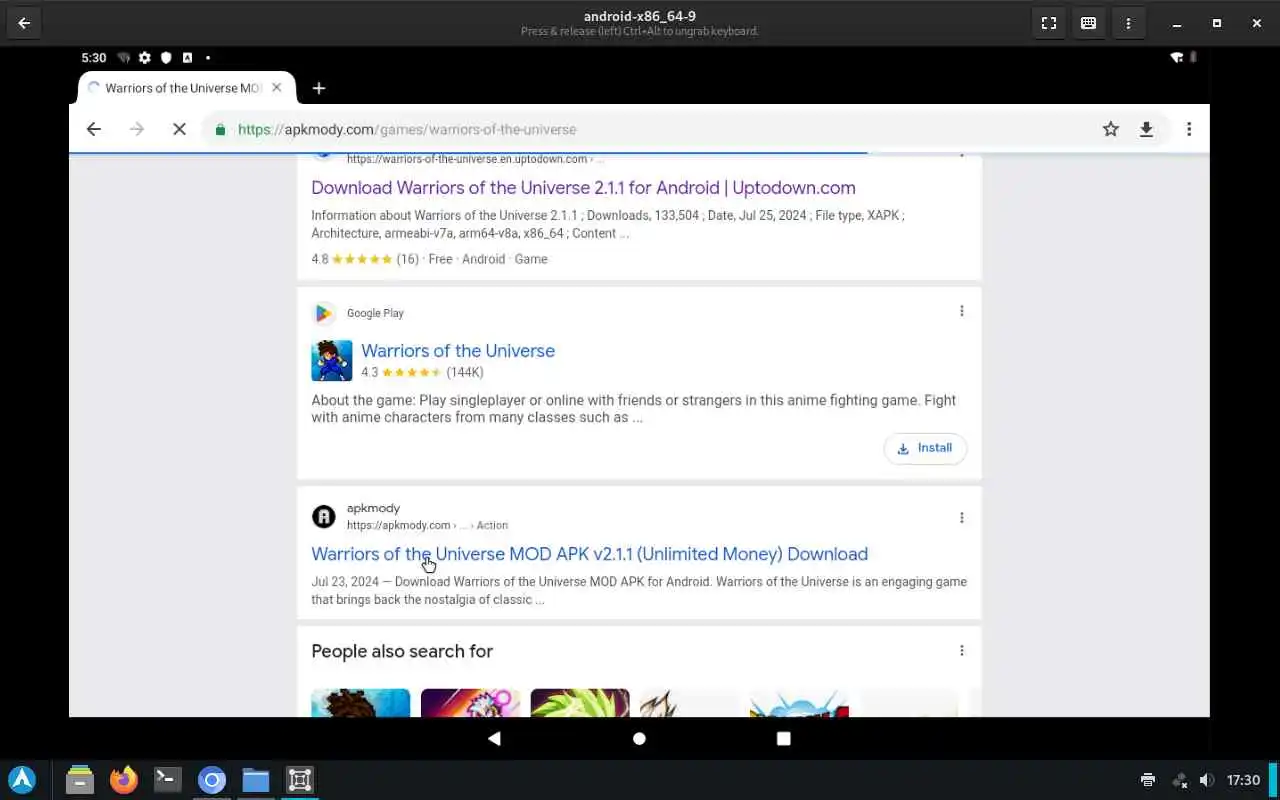Click the Chrome forward arrow
This screenshot has height=800, width=1280.
point(137,129)
